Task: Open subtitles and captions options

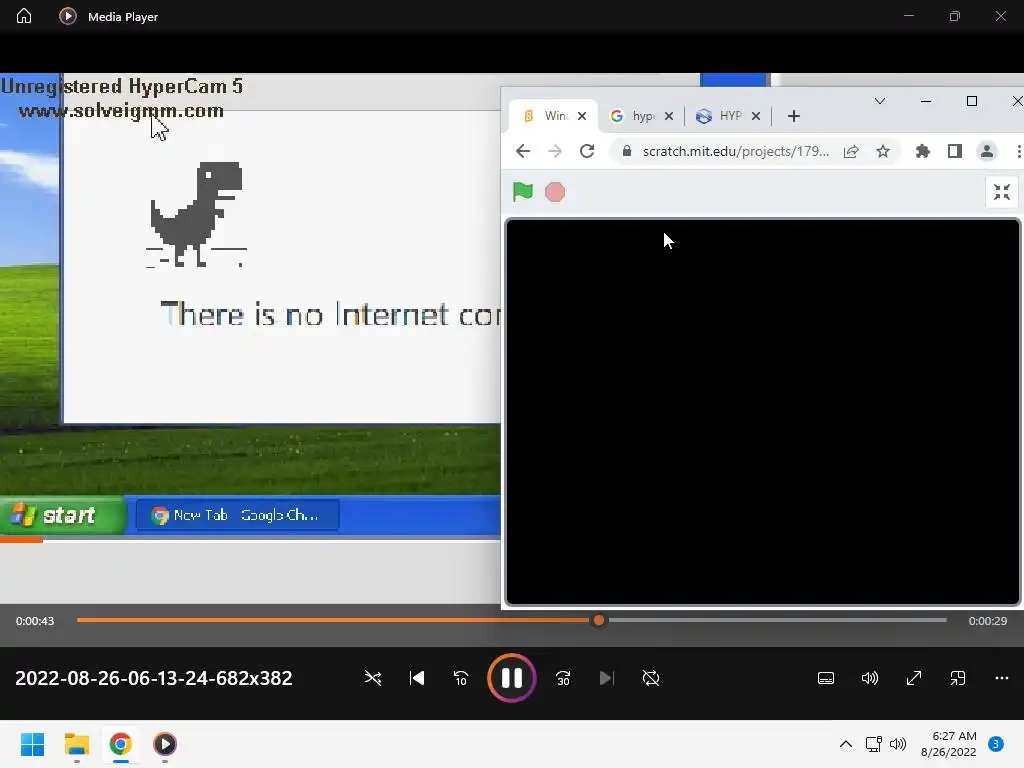Action: 825,678
